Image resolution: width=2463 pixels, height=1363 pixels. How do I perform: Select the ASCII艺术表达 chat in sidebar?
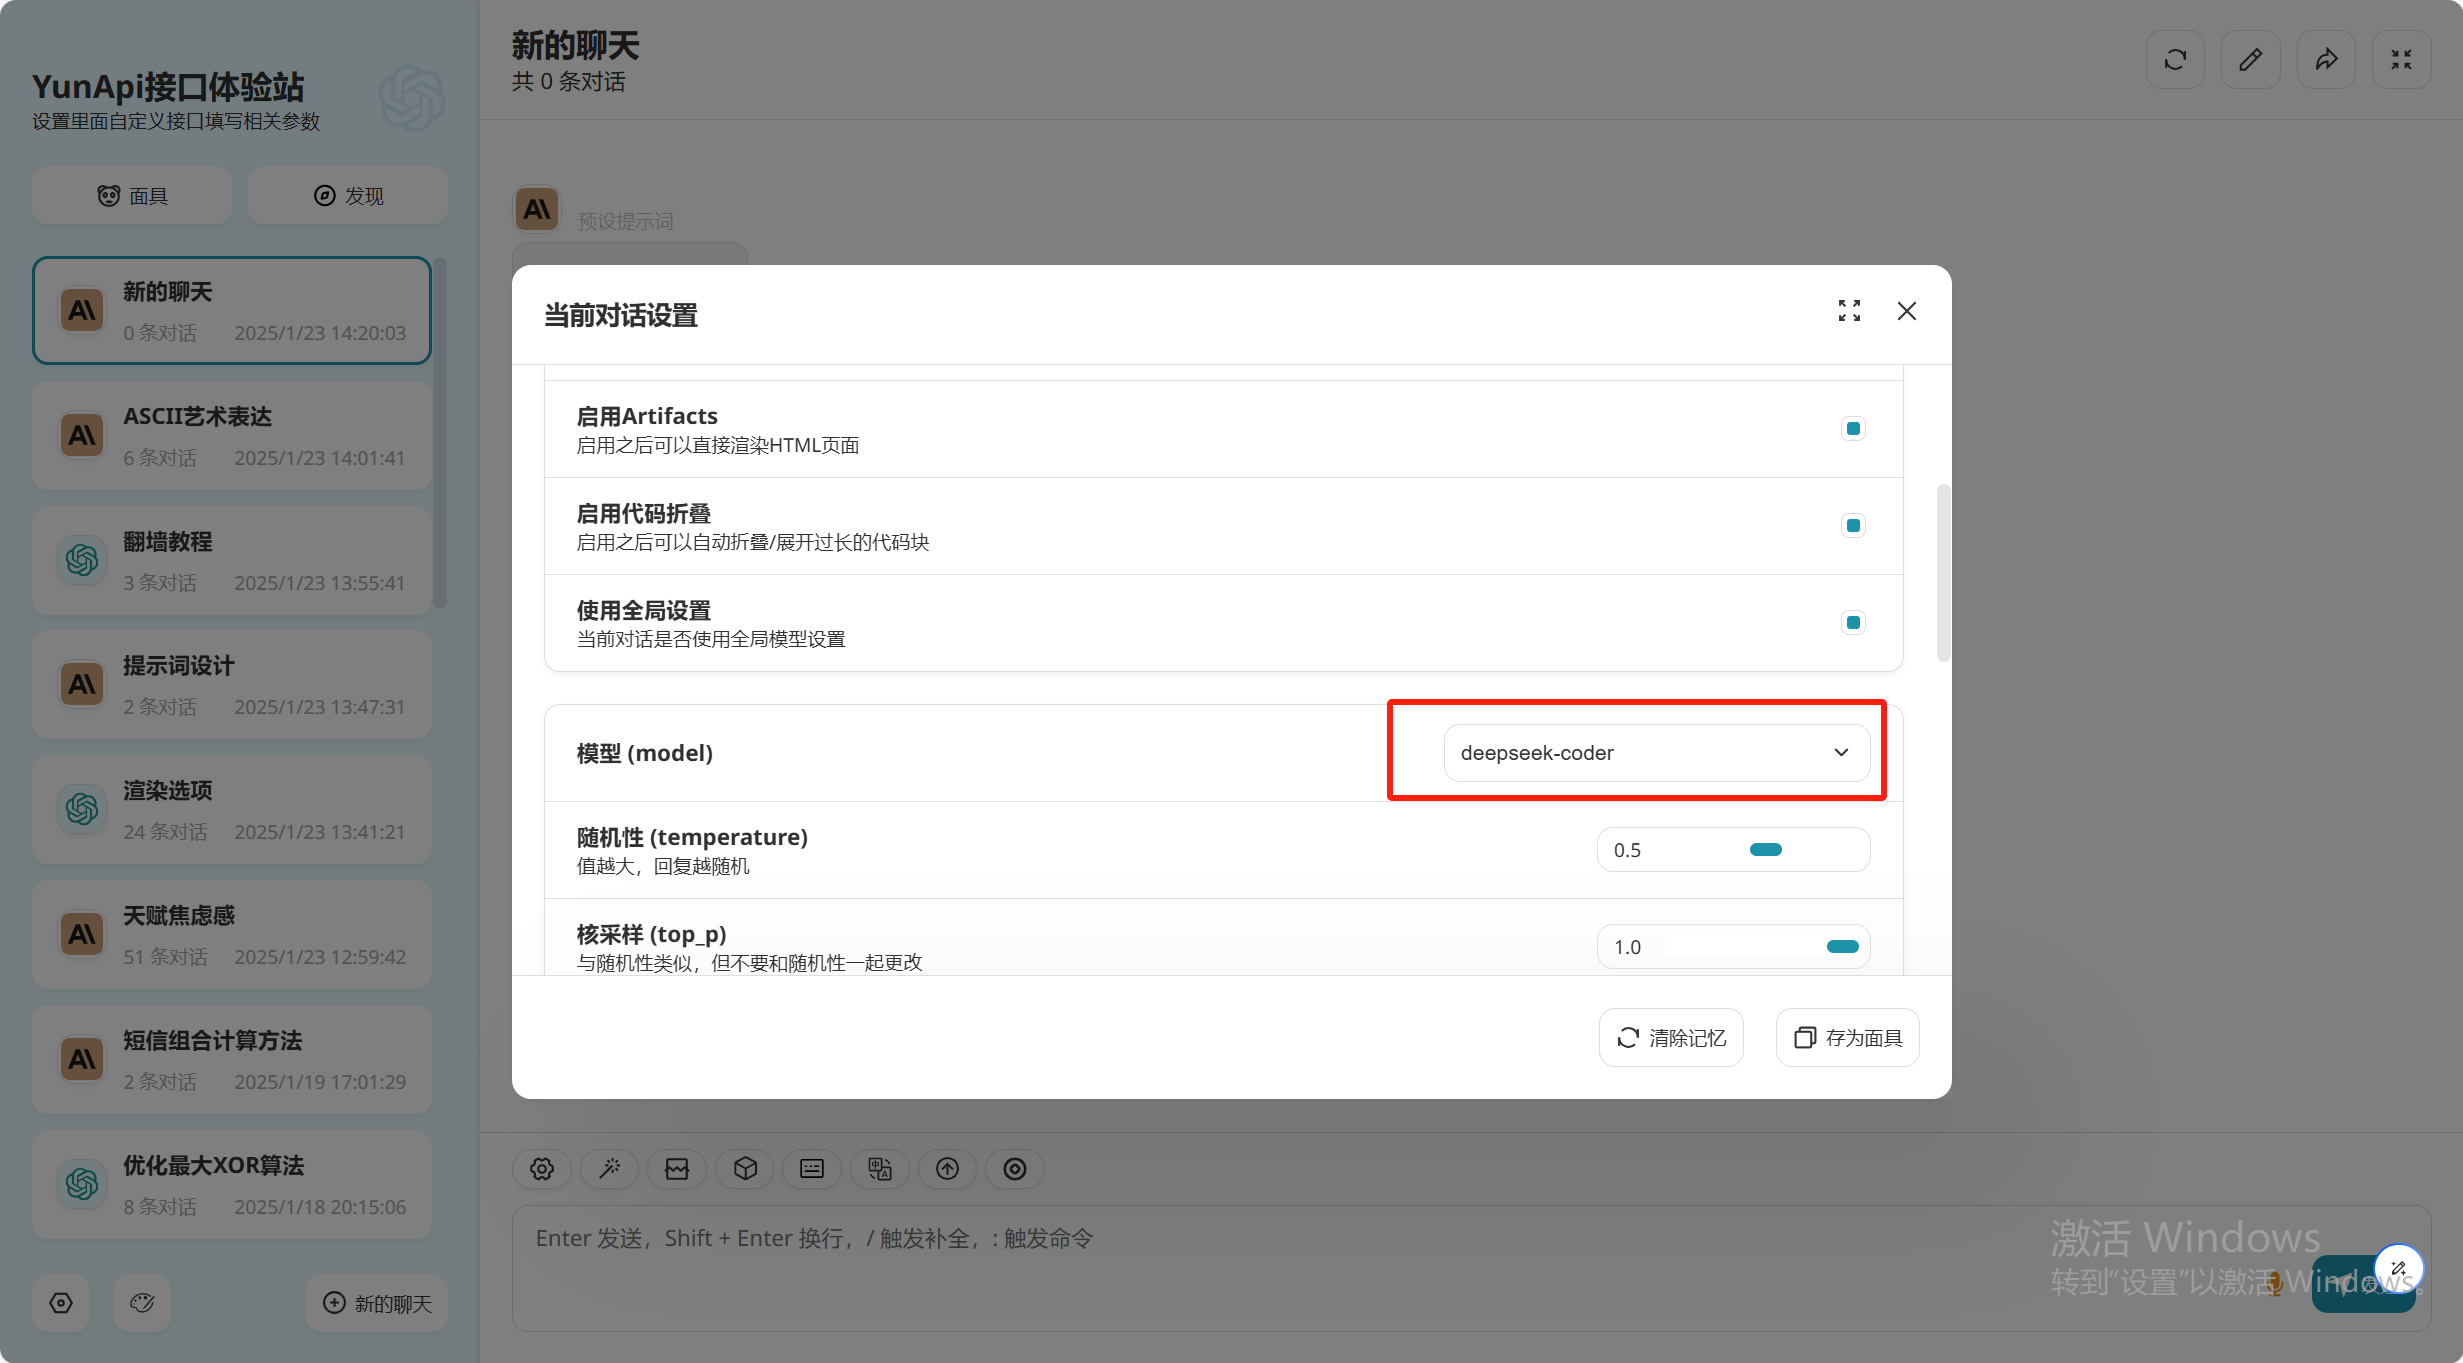click(x=232, y=436)
